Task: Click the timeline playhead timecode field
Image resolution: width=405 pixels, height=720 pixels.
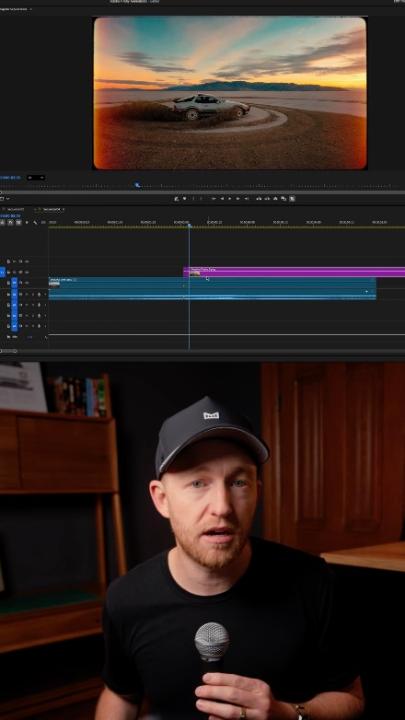Action: [x=10, y=215]
